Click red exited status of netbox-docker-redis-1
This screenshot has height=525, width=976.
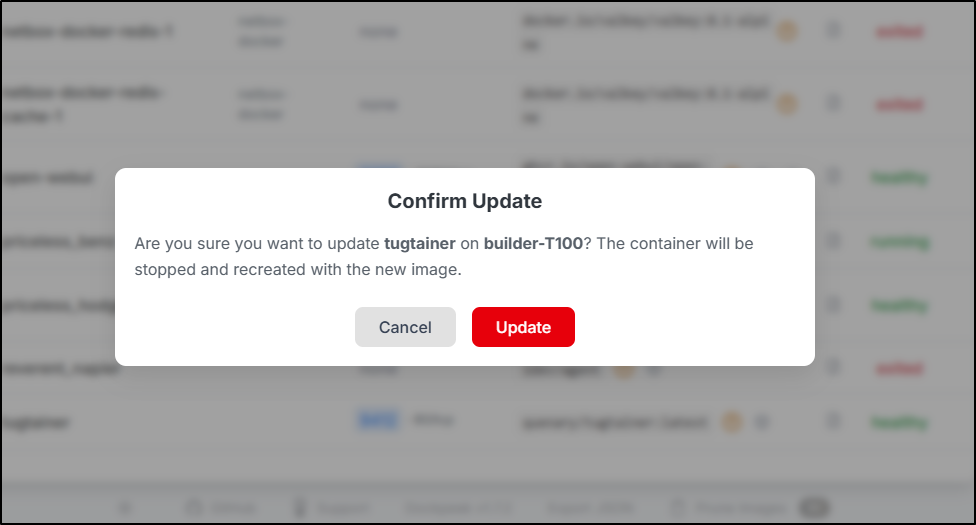coord(899,31)
